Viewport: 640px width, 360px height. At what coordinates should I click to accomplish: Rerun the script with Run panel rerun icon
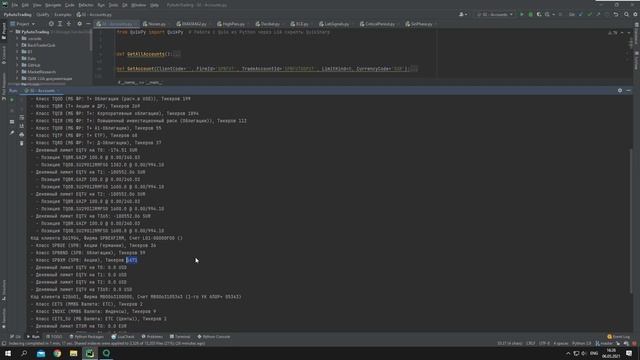pyautogui.click(x=12, y=100)
